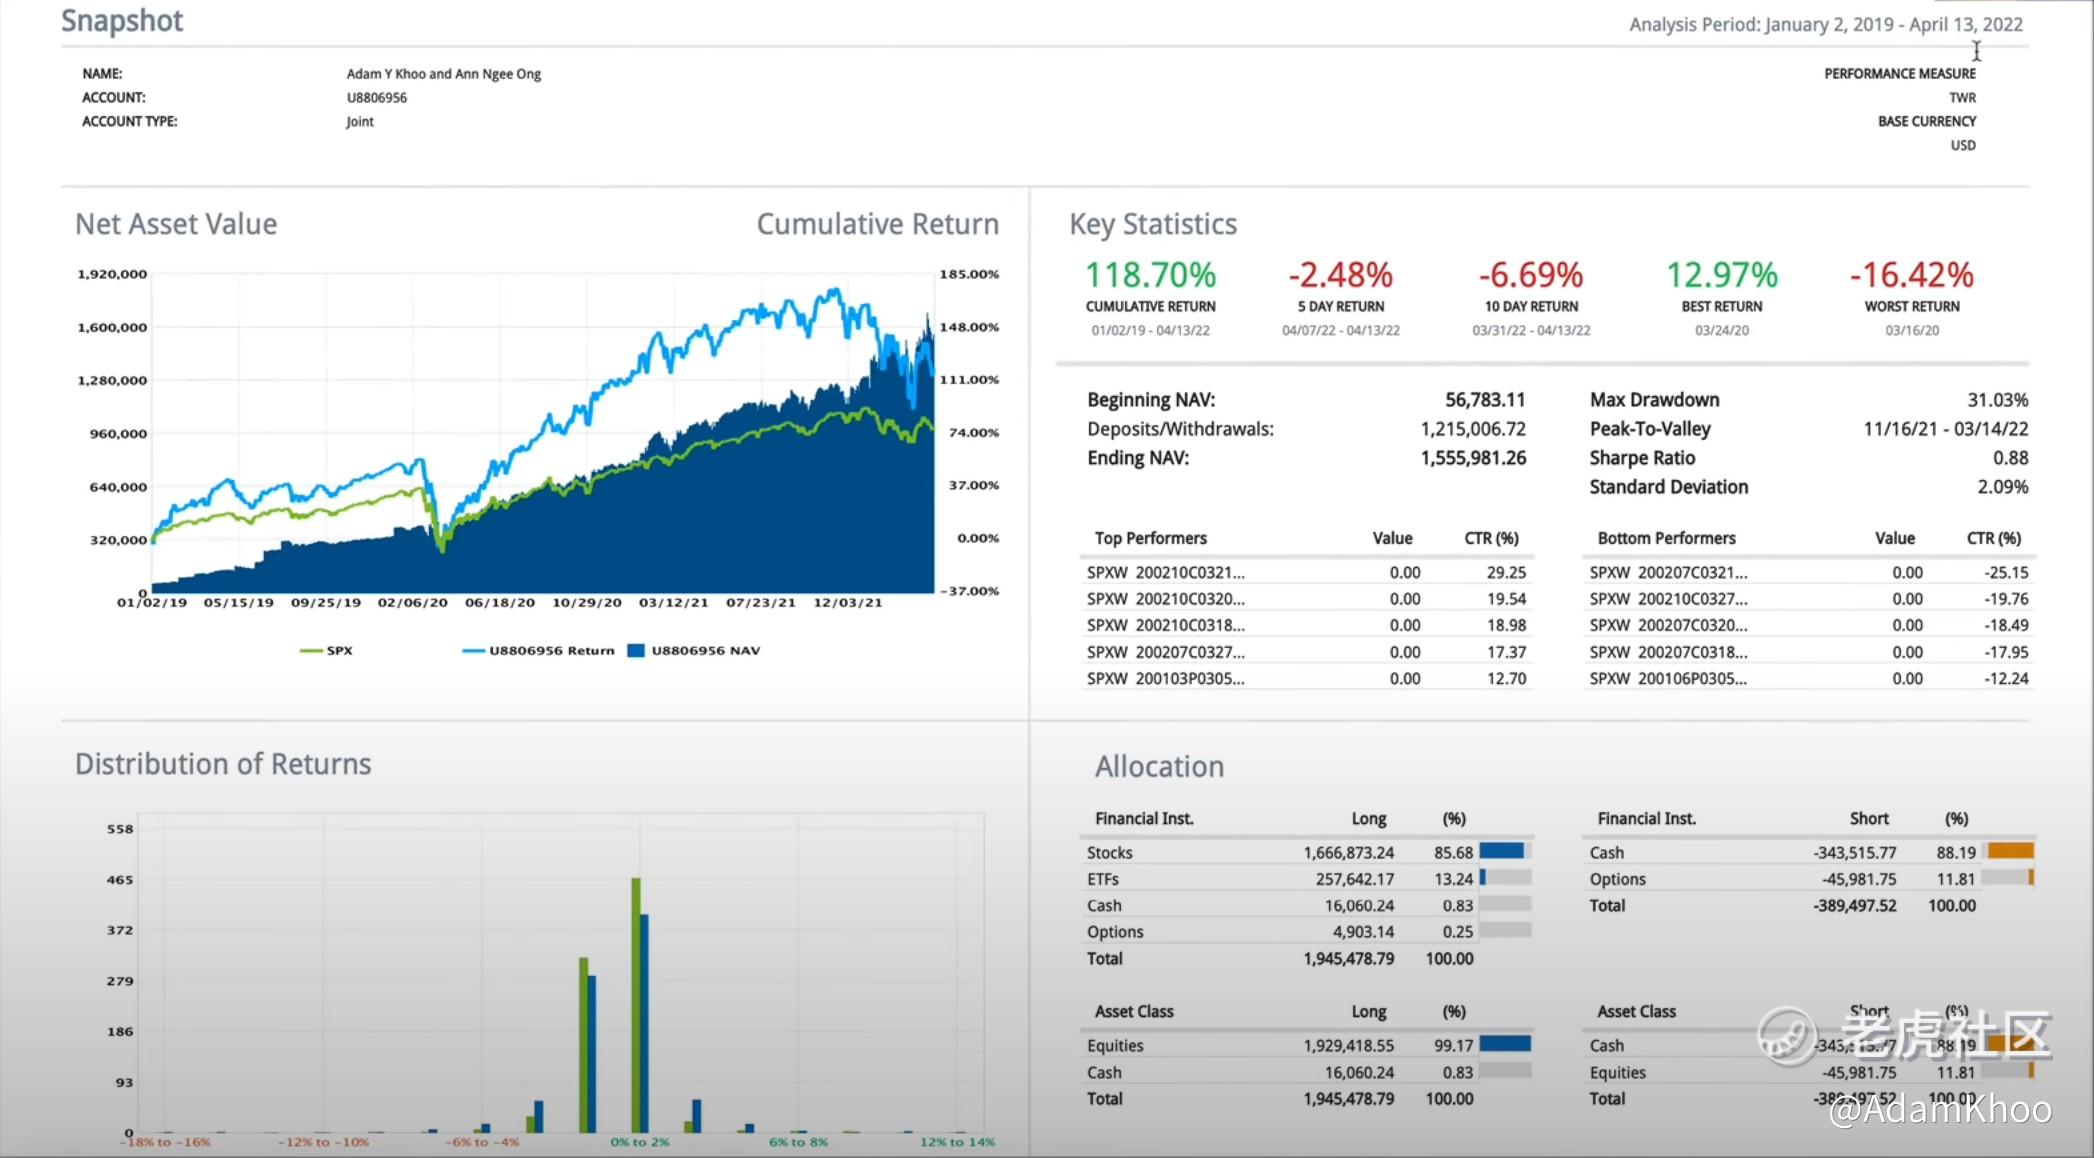Click the Equities long blue percentage bar
The image size is (2094, 1158).
pyautogui.click(x=1505, y=1045)
